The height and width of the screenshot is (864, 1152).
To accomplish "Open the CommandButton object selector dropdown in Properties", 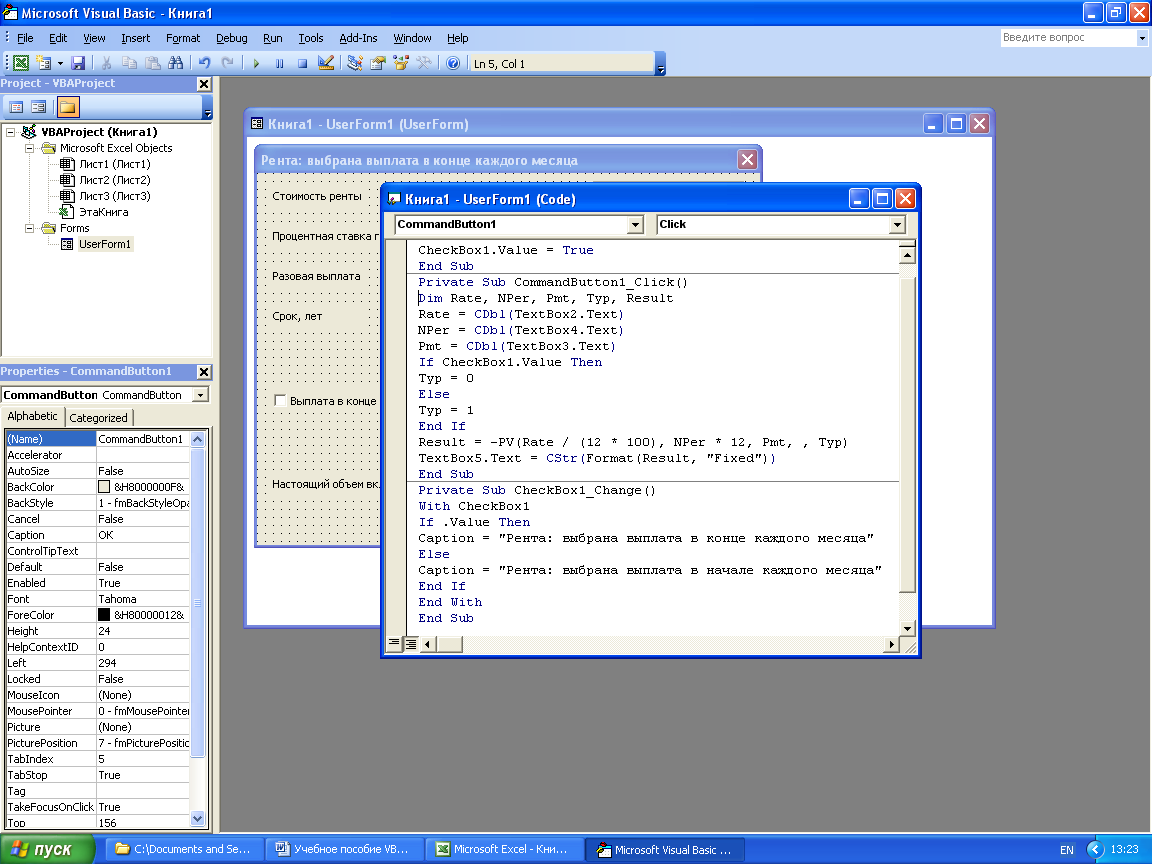I will click(x=200, y=395).
